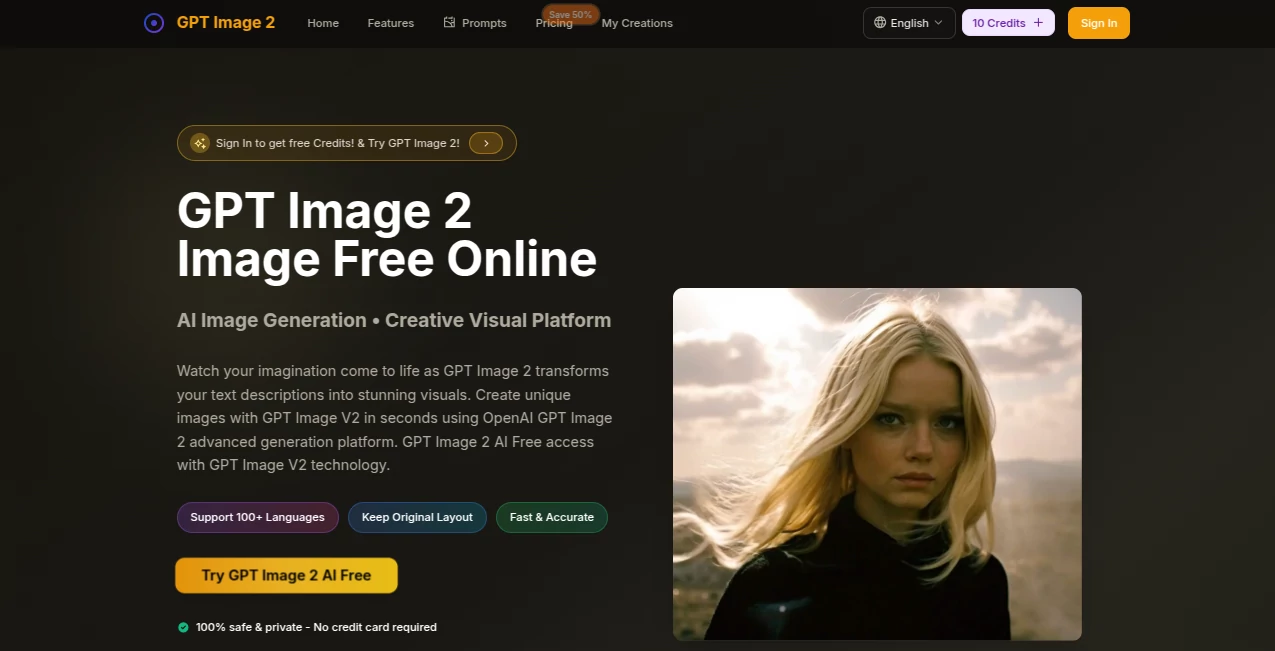Click the globe icon beside English
The width and height of the screenshot is (1275, 651).
tap(878, 22)
